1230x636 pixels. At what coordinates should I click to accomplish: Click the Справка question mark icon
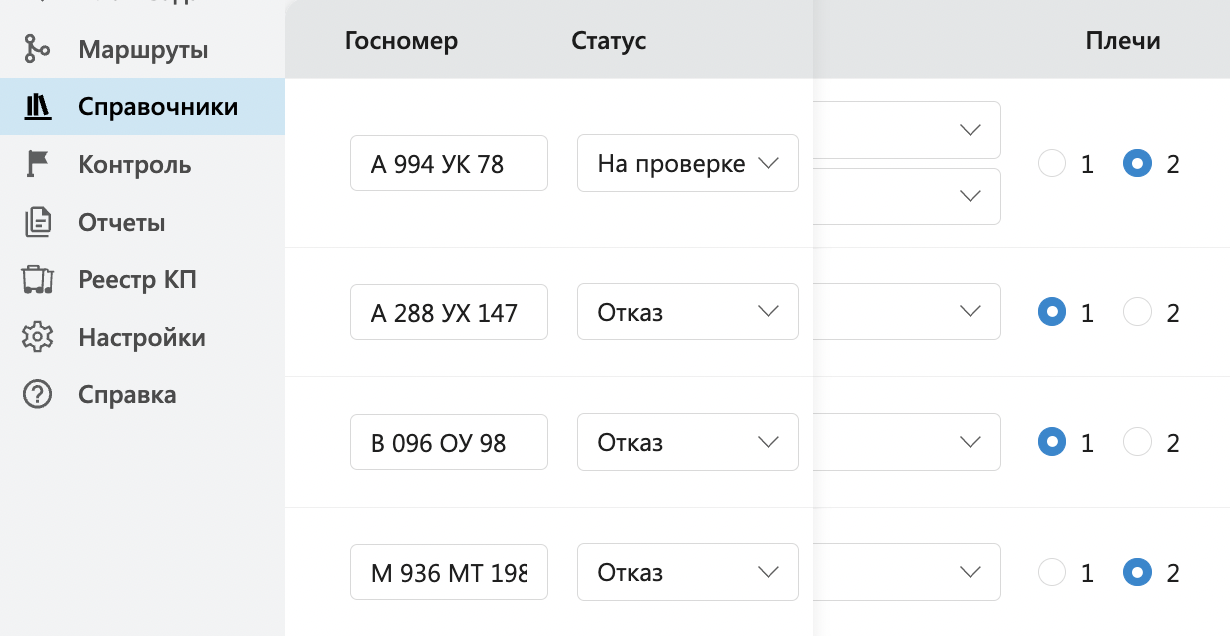pyautogui.click(x=38, y=395)
